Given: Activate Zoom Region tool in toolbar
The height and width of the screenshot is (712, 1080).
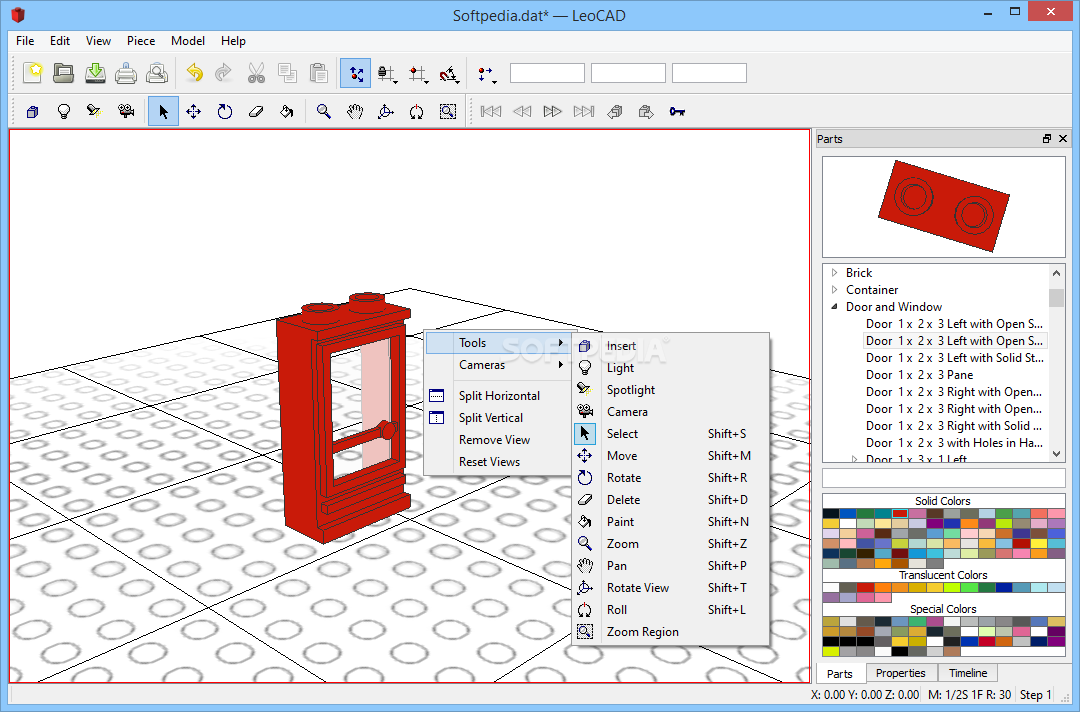Looking at the screenshot, I should pos(448,112).
